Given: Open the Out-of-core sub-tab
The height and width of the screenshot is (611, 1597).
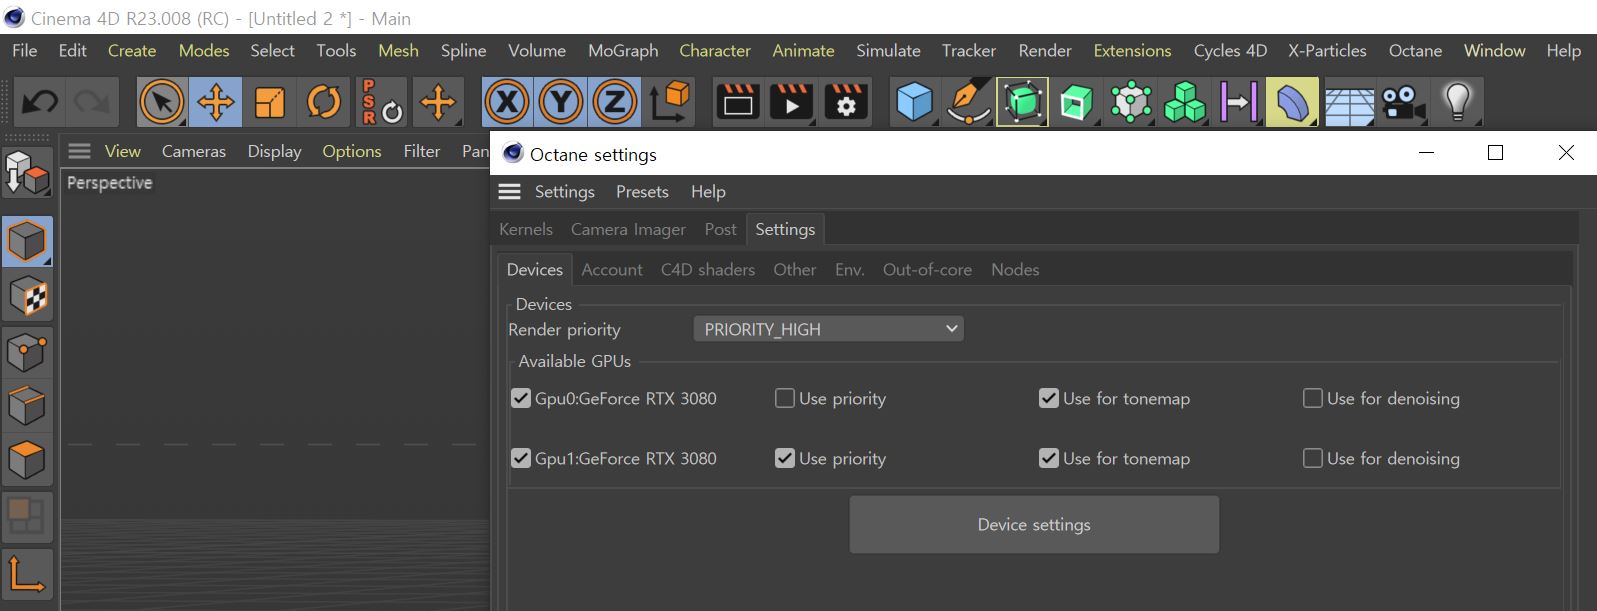Looking at the screenshot, I should [x=927, y=269].
